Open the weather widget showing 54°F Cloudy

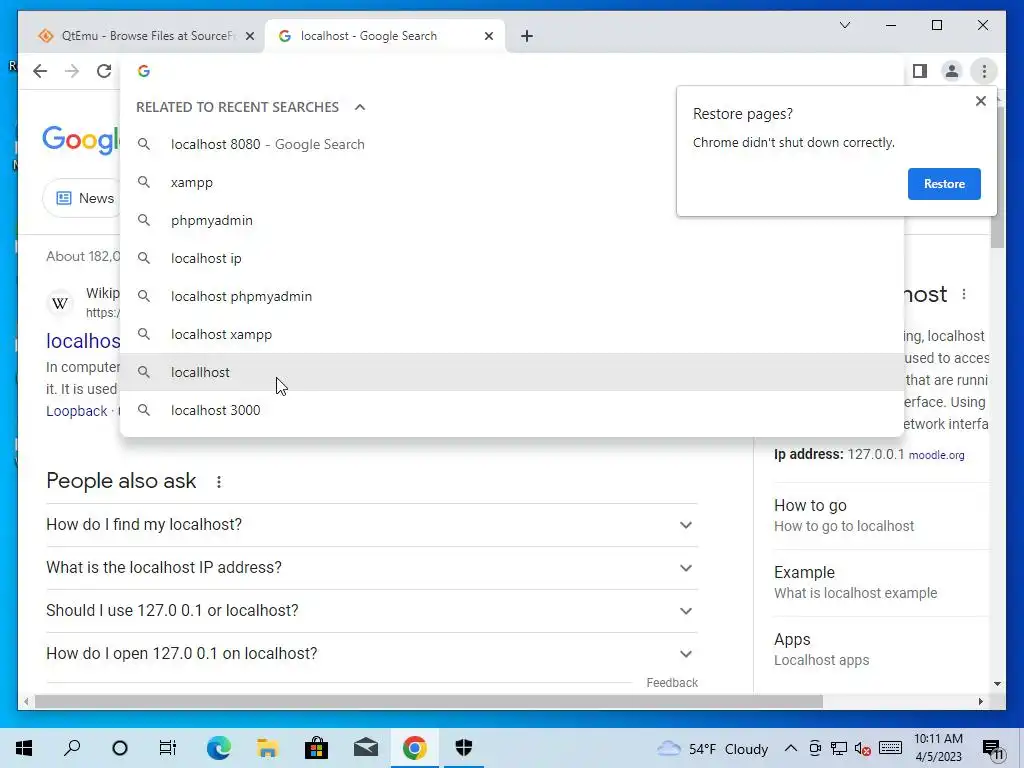pyautogui.click(x=712, y=748)
